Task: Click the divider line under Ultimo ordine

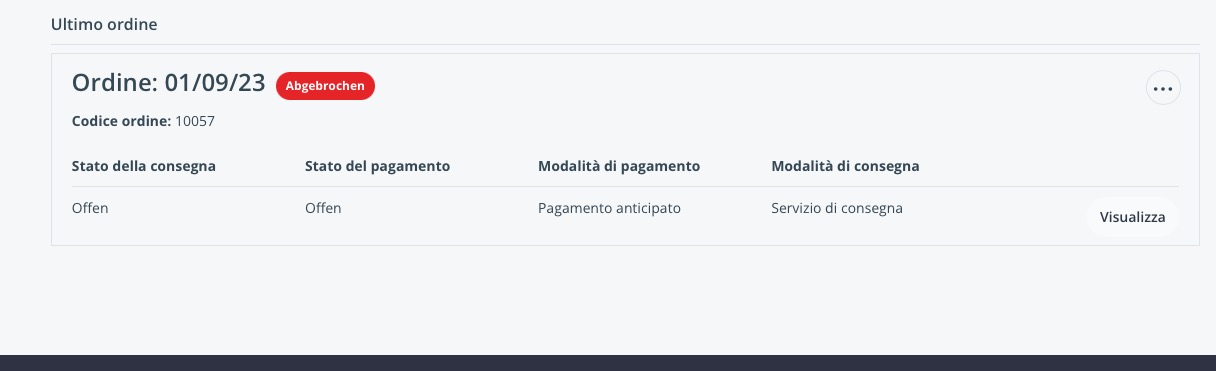Action: point(625,44)
